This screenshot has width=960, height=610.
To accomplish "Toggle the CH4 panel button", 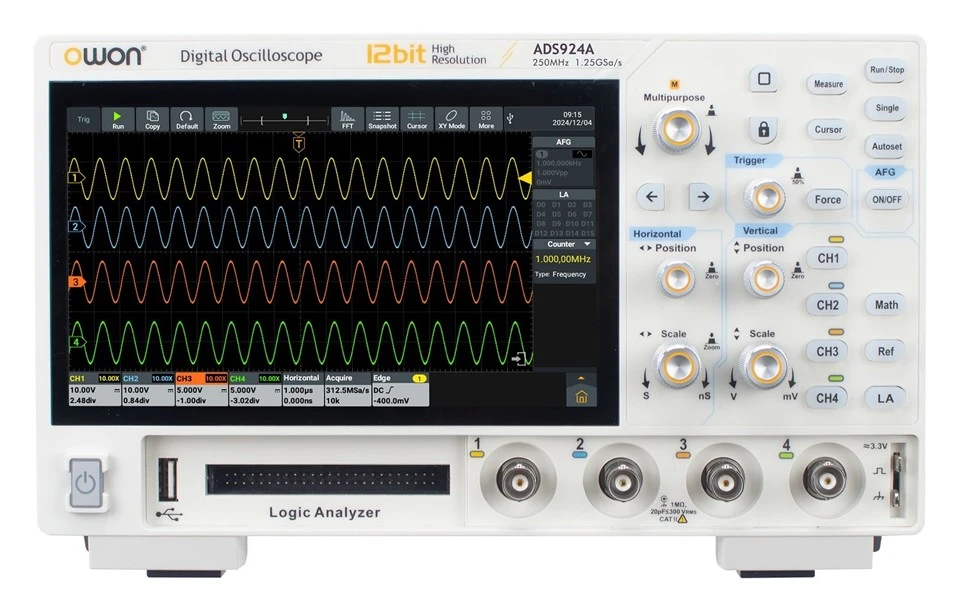I will click(x=827, y=398).
